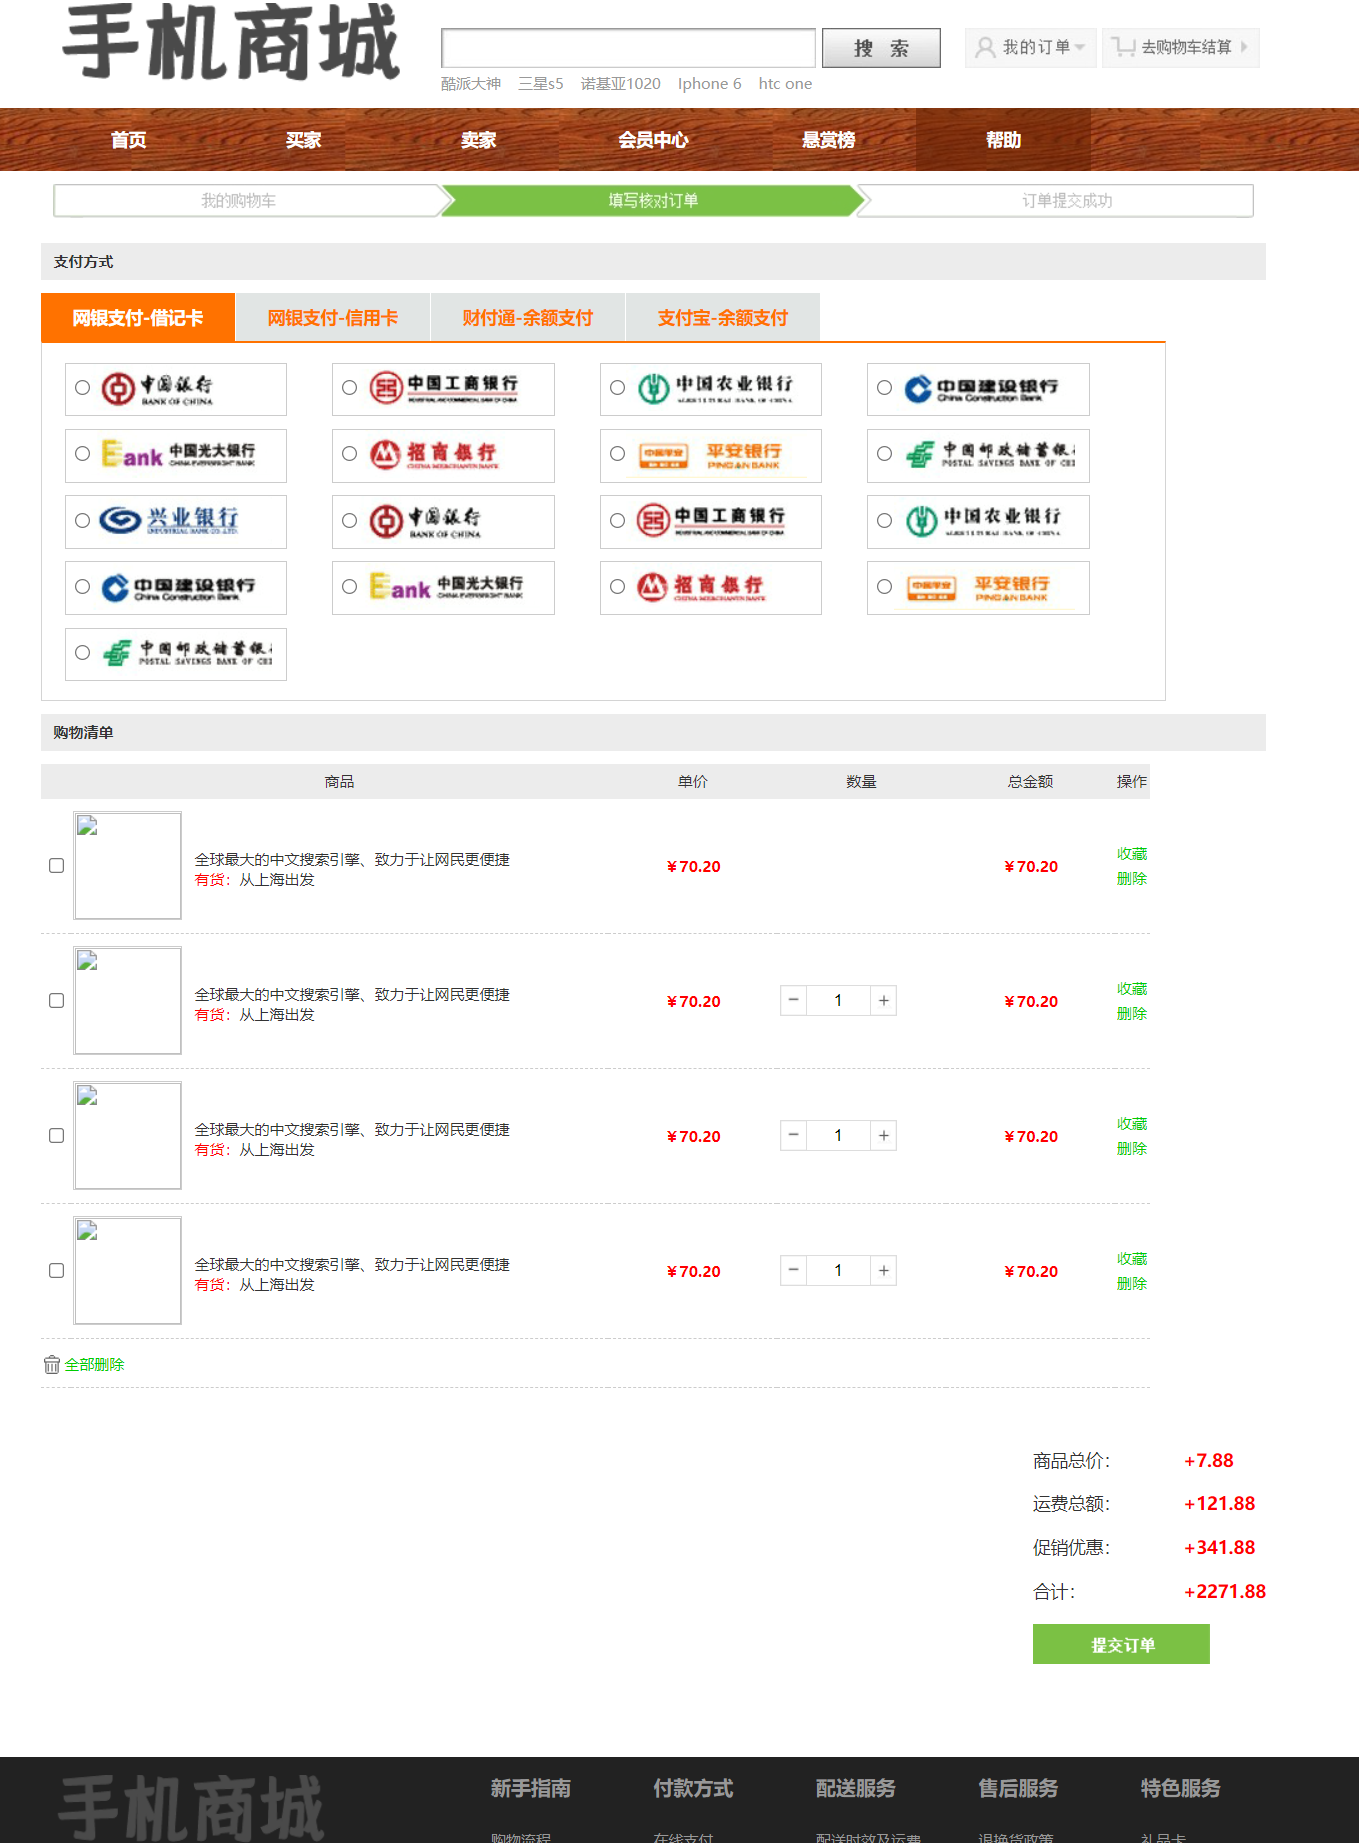Click the 手机商城 logo at top
The height and width of the screenshot is (1843, 1359).
point(231,42)
